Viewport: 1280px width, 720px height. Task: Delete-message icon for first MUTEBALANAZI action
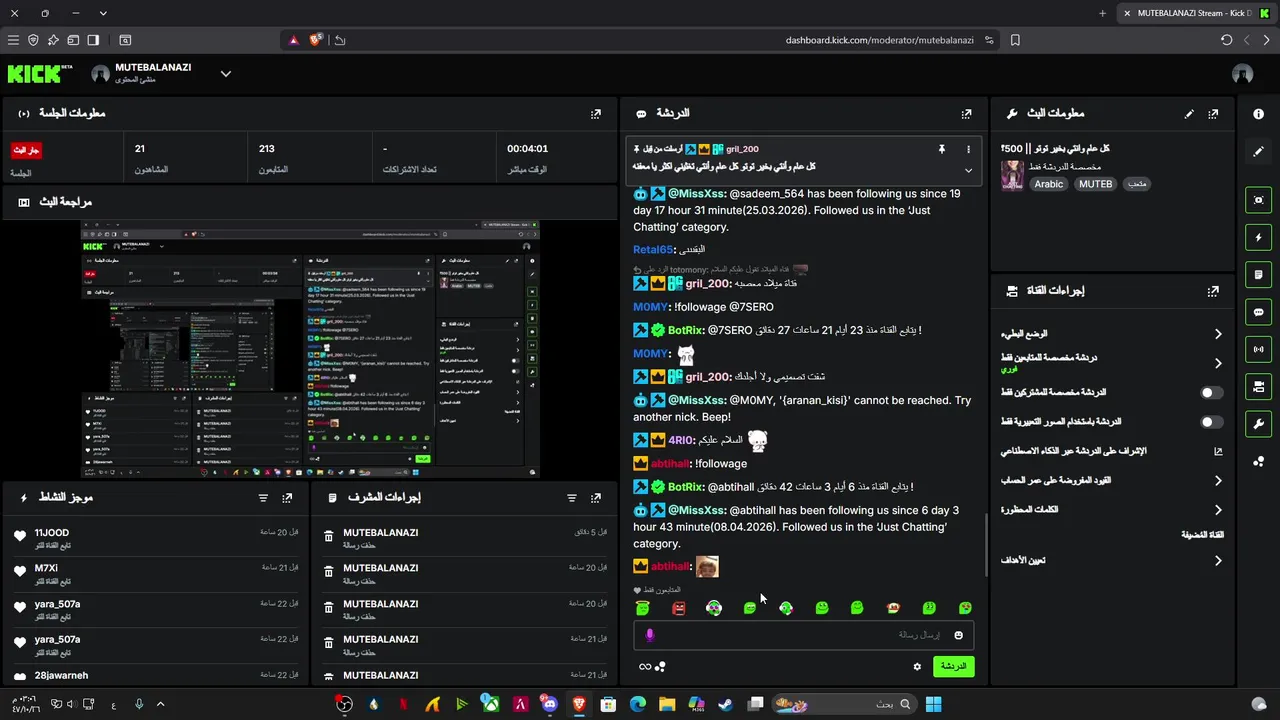[x=328, y=537]
